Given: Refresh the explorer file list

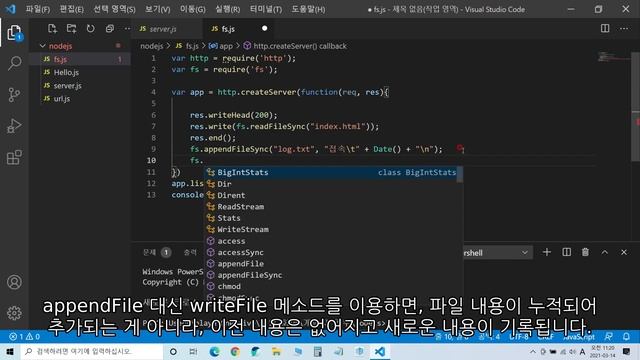Looking at the screenshot, I should tap(90, 29).
